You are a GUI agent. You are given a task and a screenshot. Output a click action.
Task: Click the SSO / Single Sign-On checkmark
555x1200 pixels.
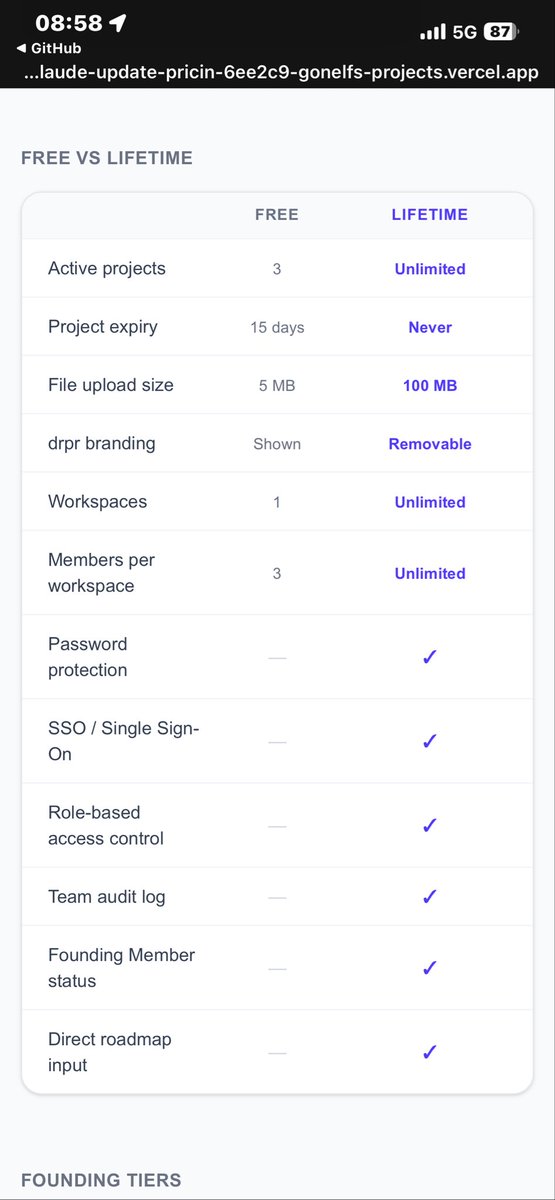(x=430, y=741)
